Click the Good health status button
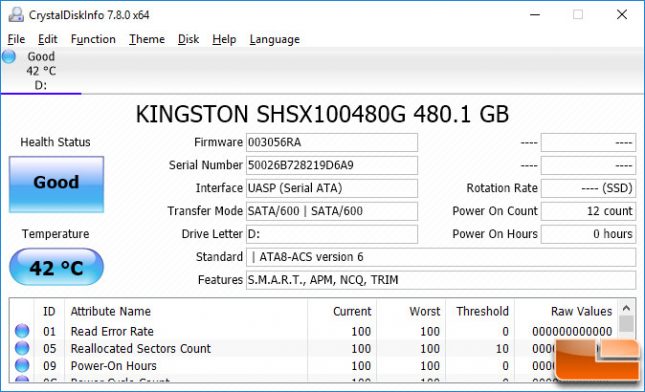 (x=56, y=184)
